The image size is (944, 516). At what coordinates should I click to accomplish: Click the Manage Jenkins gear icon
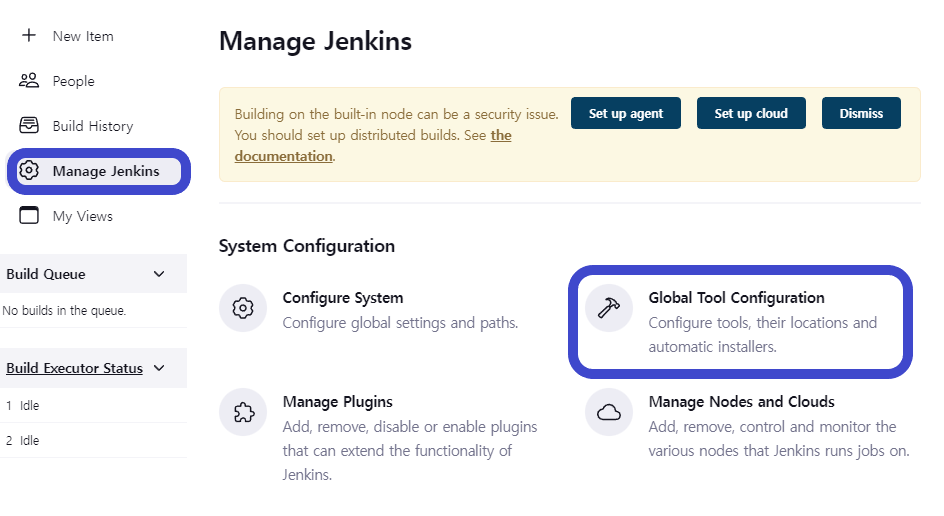pos(29,170)
